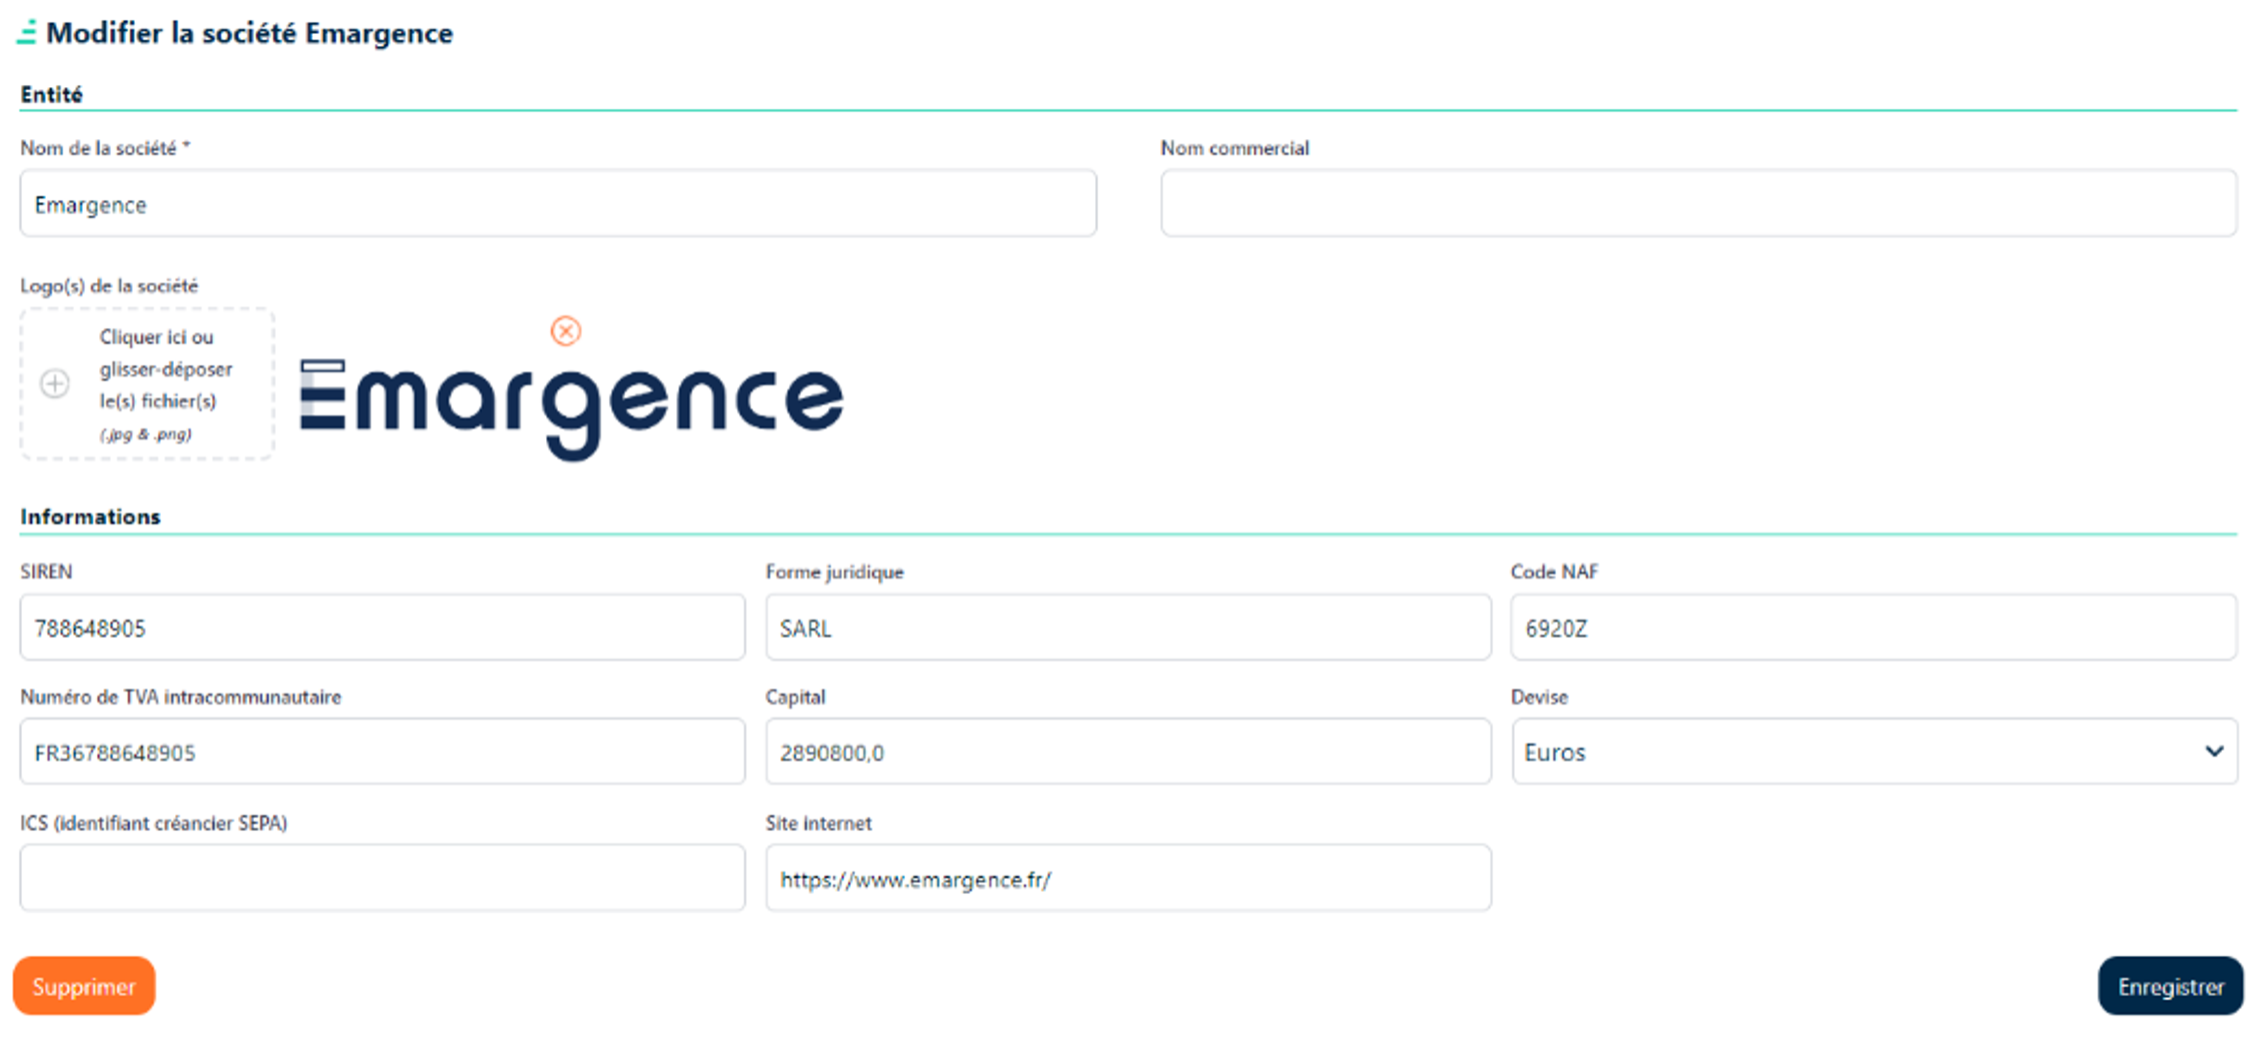Edit the TVA intracommunautaire number field
Screen dimensions: 2255x1045
coord(382,751)
